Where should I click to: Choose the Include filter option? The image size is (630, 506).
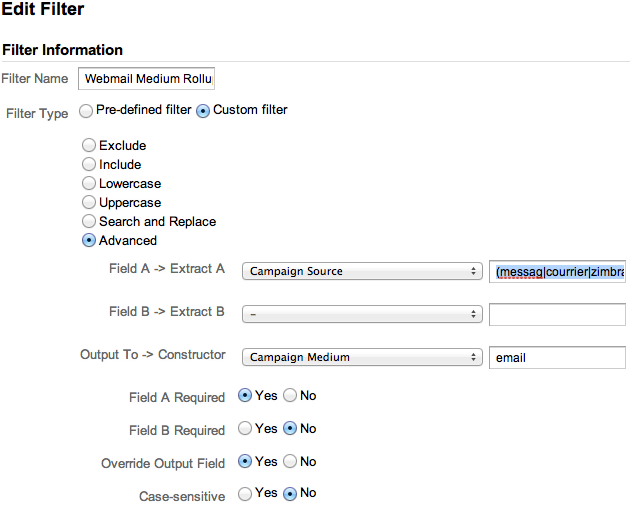(x=89, y=164)
